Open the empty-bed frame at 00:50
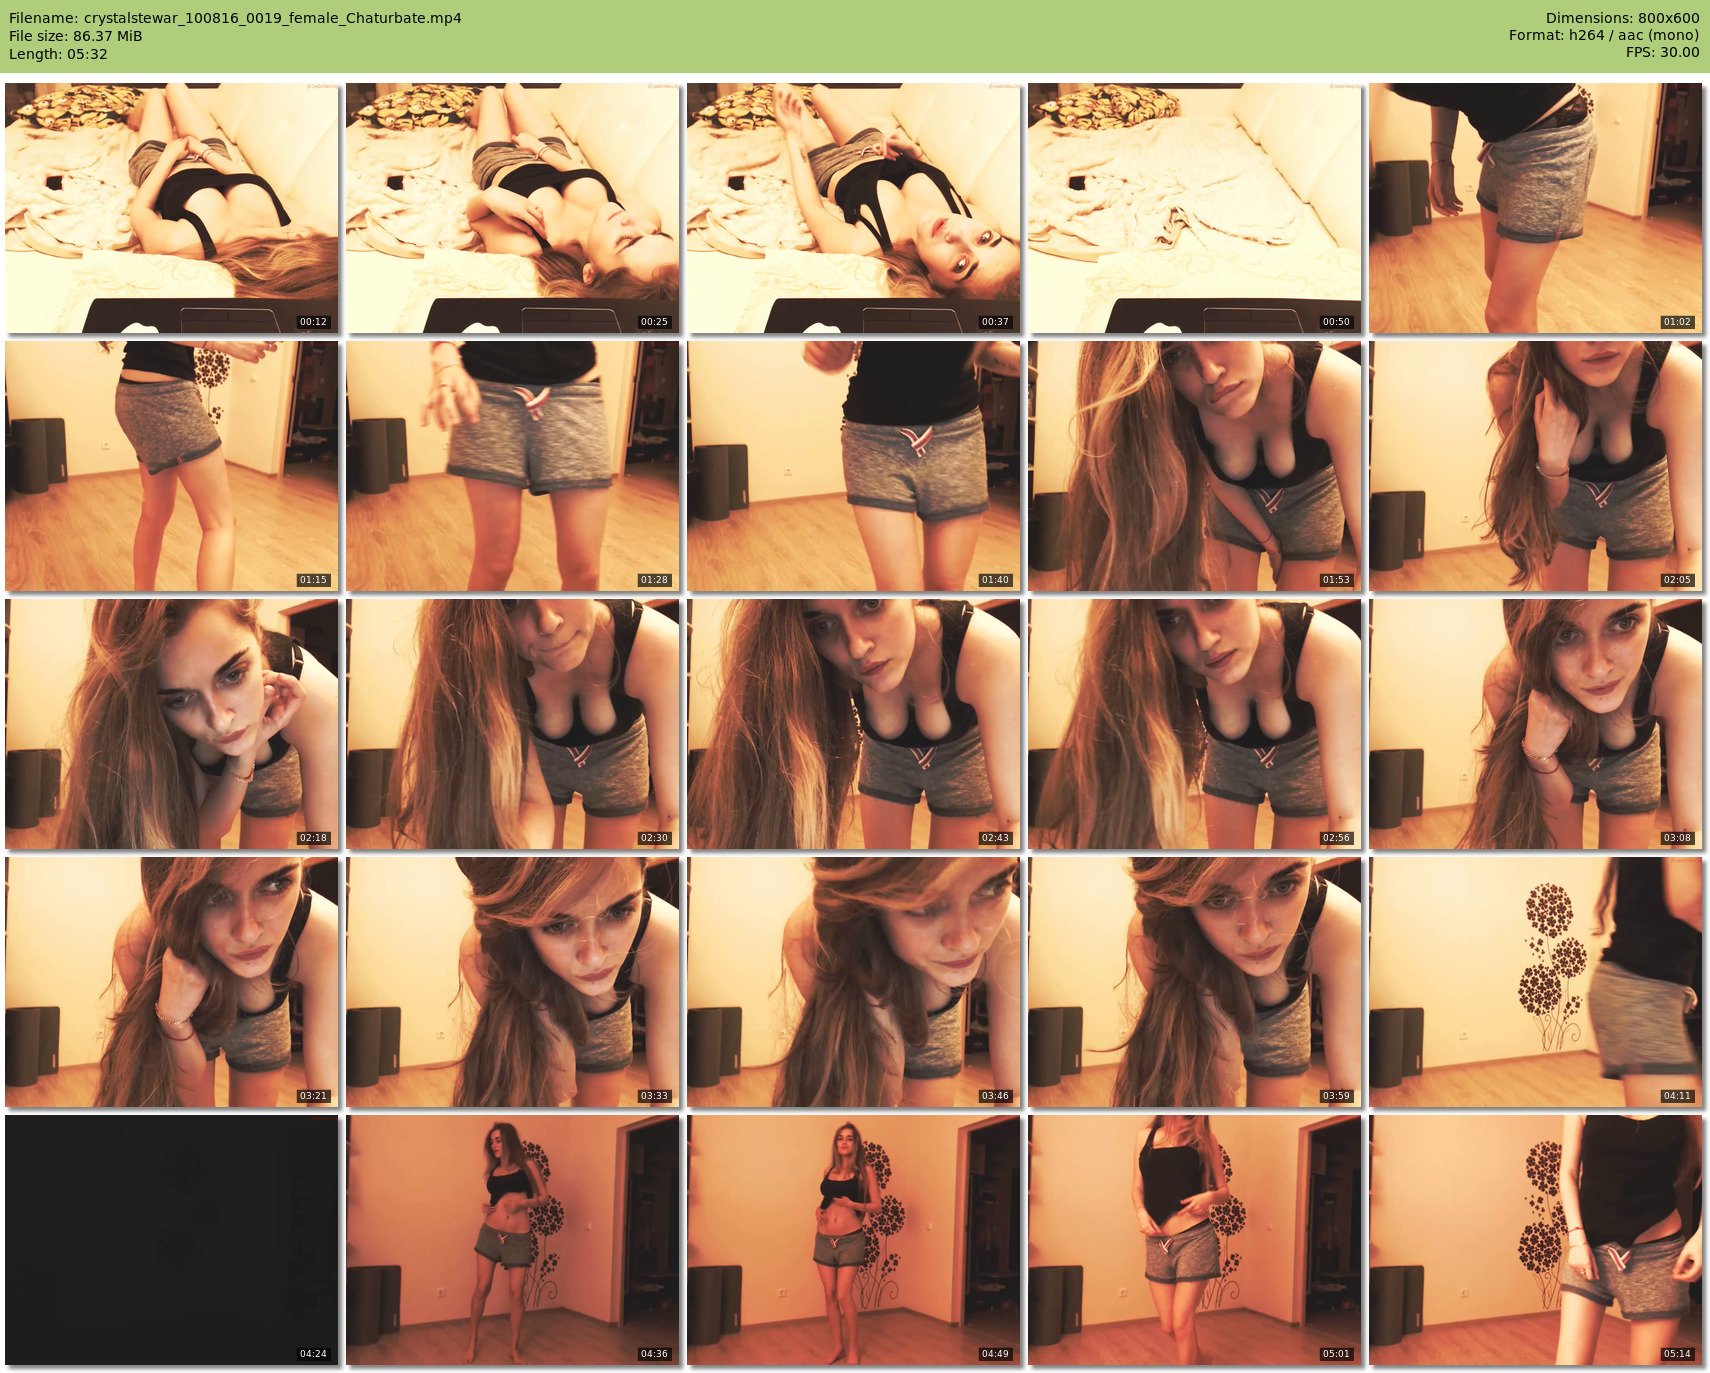Viewport: 1710px width, 1373px height. click(x=1195, y=208)
